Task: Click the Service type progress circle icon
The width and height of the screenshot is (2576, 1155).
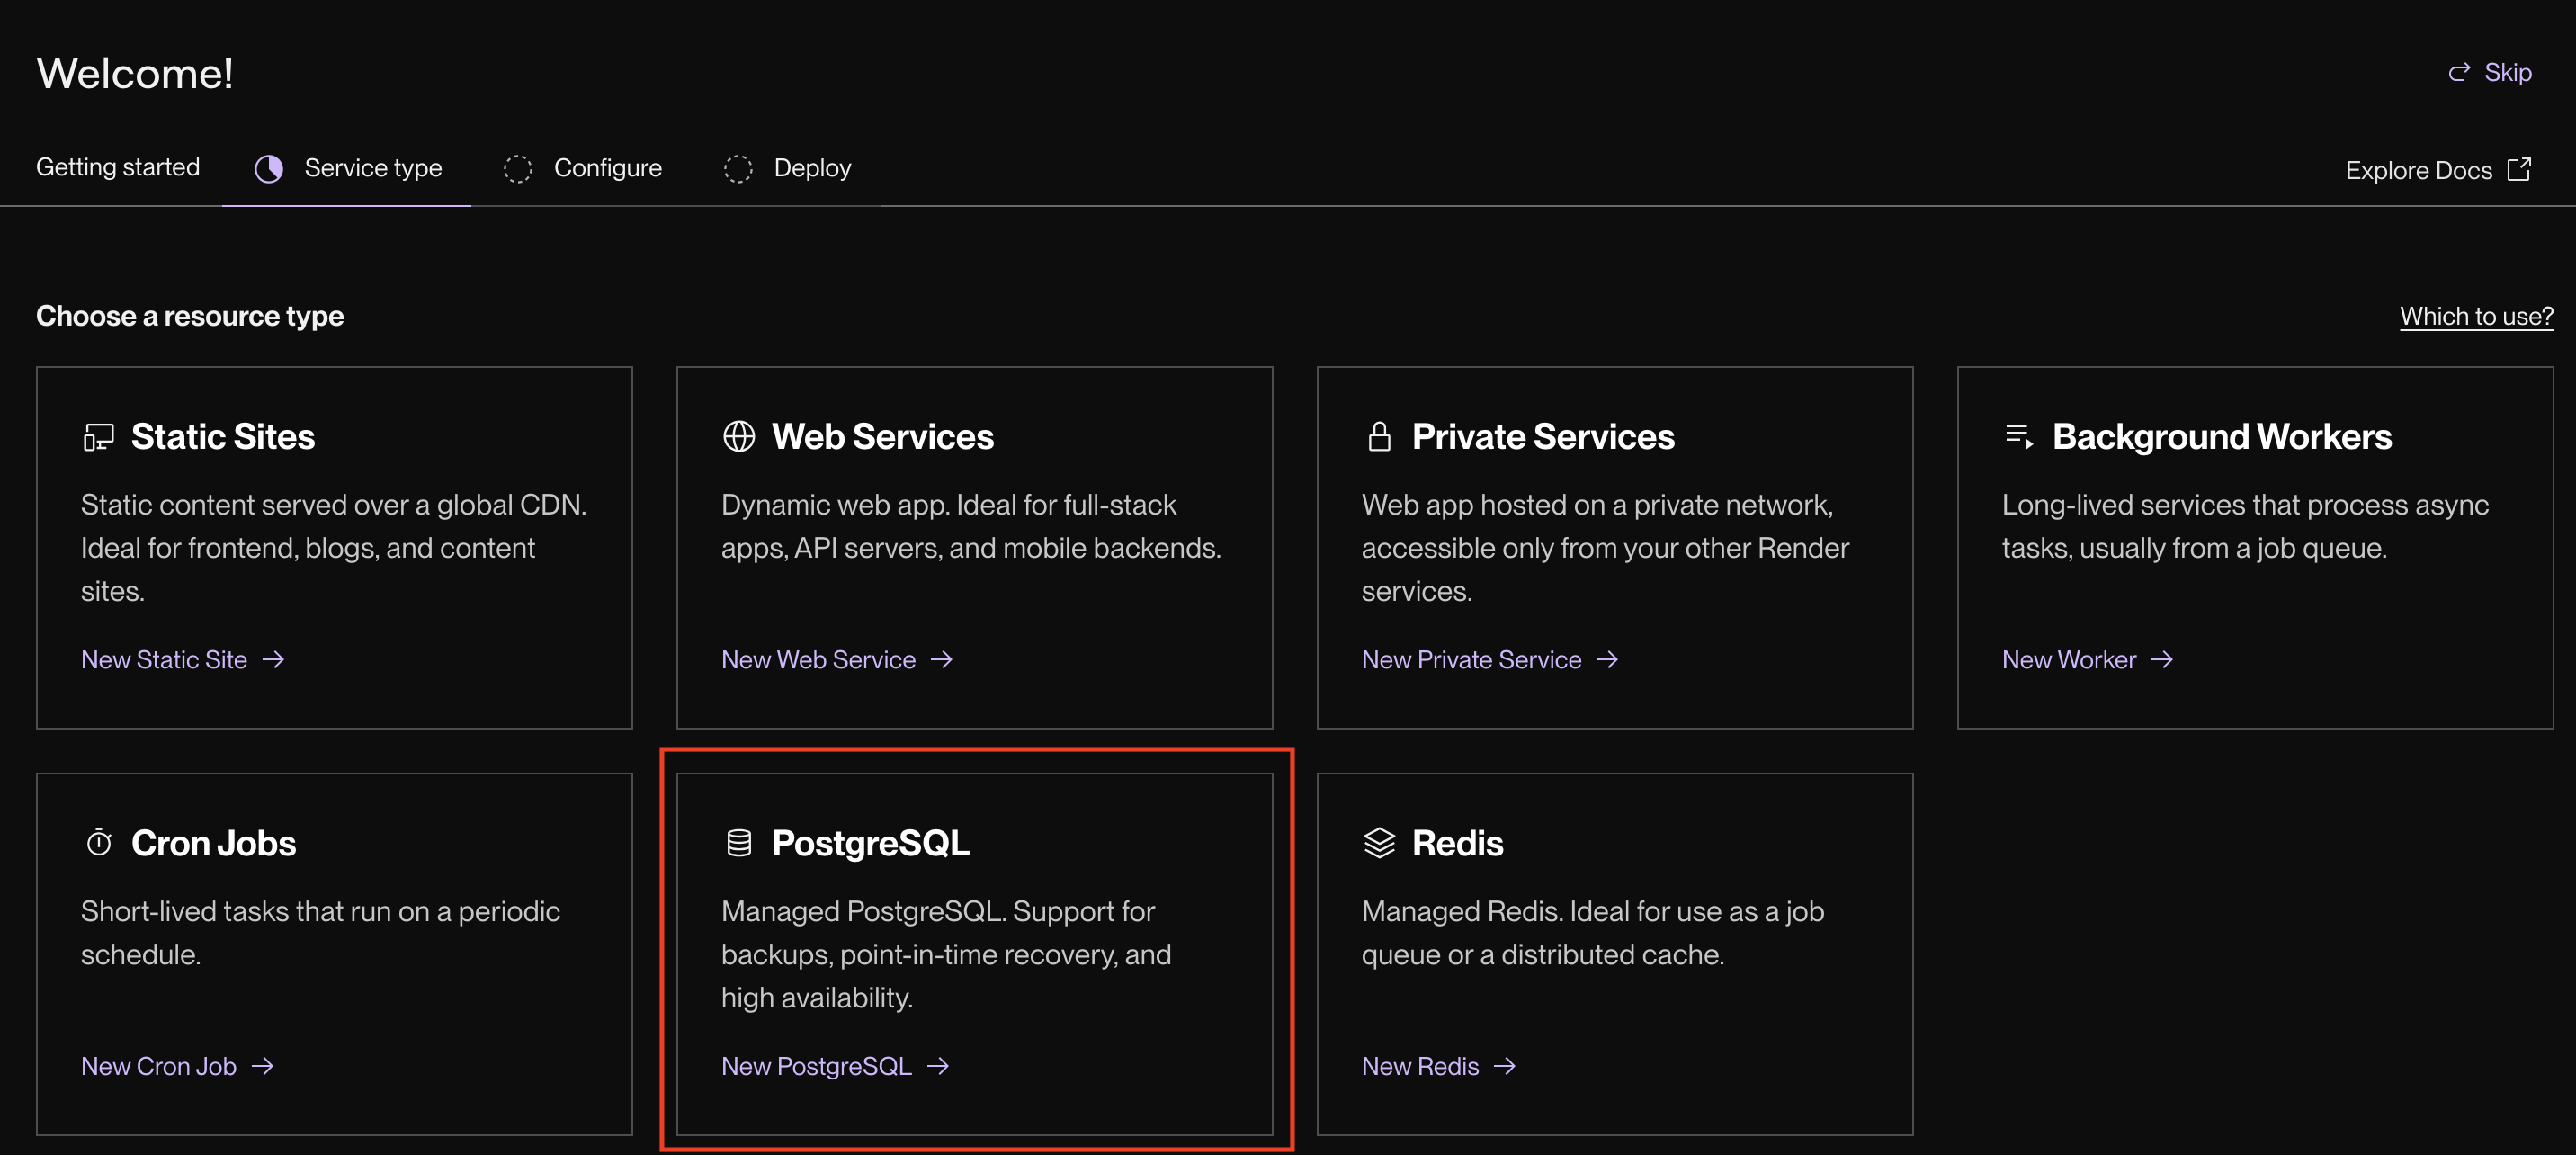Action: [x=268, y=168]
